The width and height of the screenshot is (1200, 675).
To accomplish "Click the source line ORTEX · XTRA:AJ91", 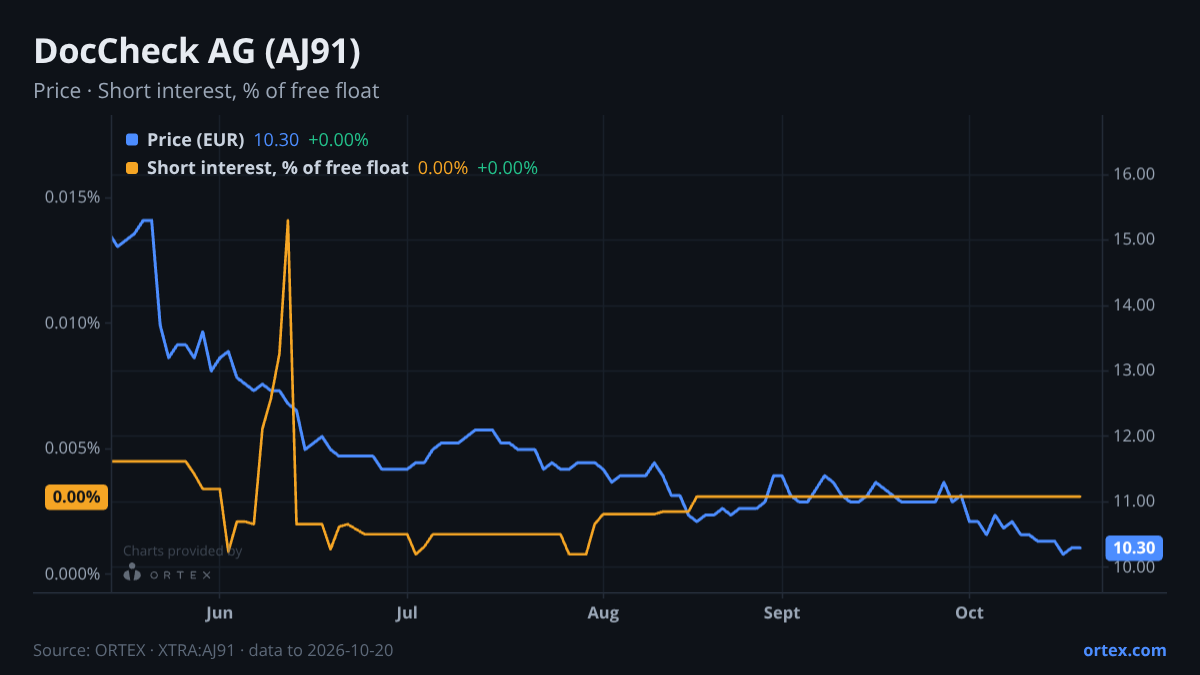I will 213,650.
